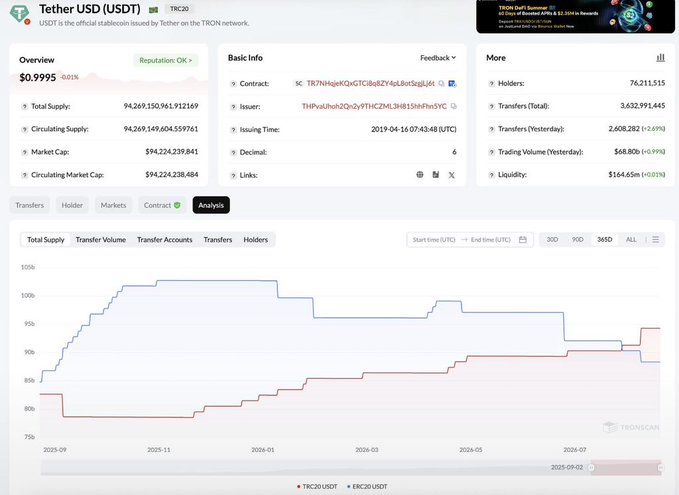Click the help icon next to Circulating Supply
This screenshot has width=679, height=495.
click(x=25, y=129)
